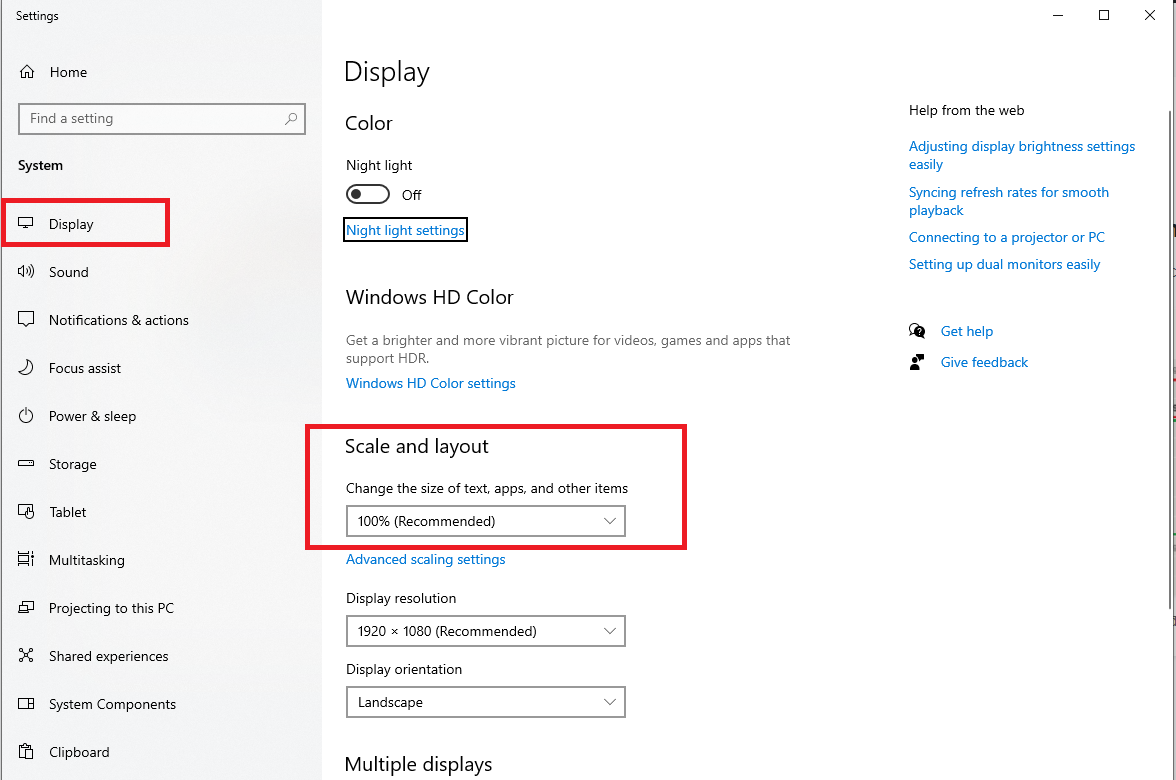The width and height of the screenshot is (1176, 780).
Task: Click the Focus assist moon icon
Action: tap(27, 368)
